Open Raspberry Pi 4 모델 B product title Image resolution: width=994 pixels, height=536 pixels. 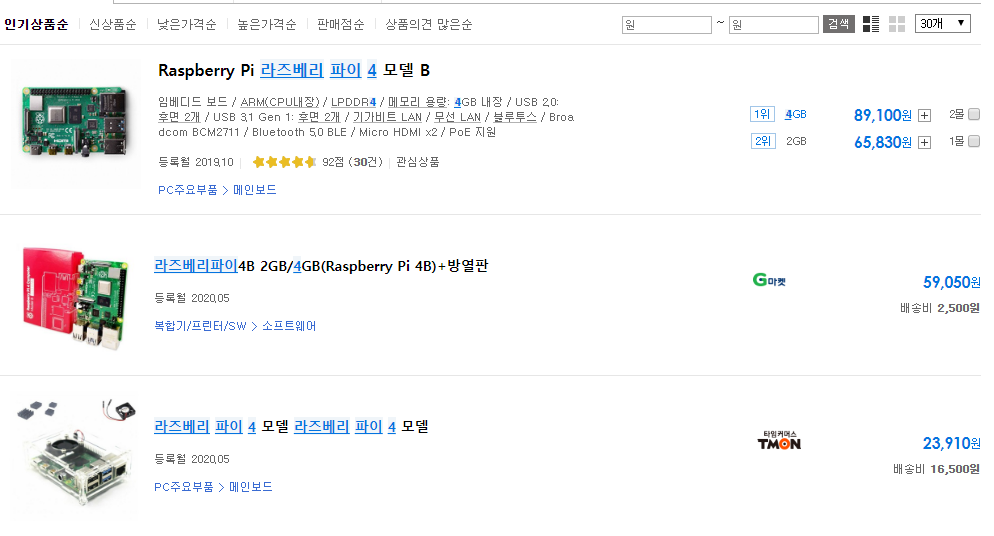(294, 70)
